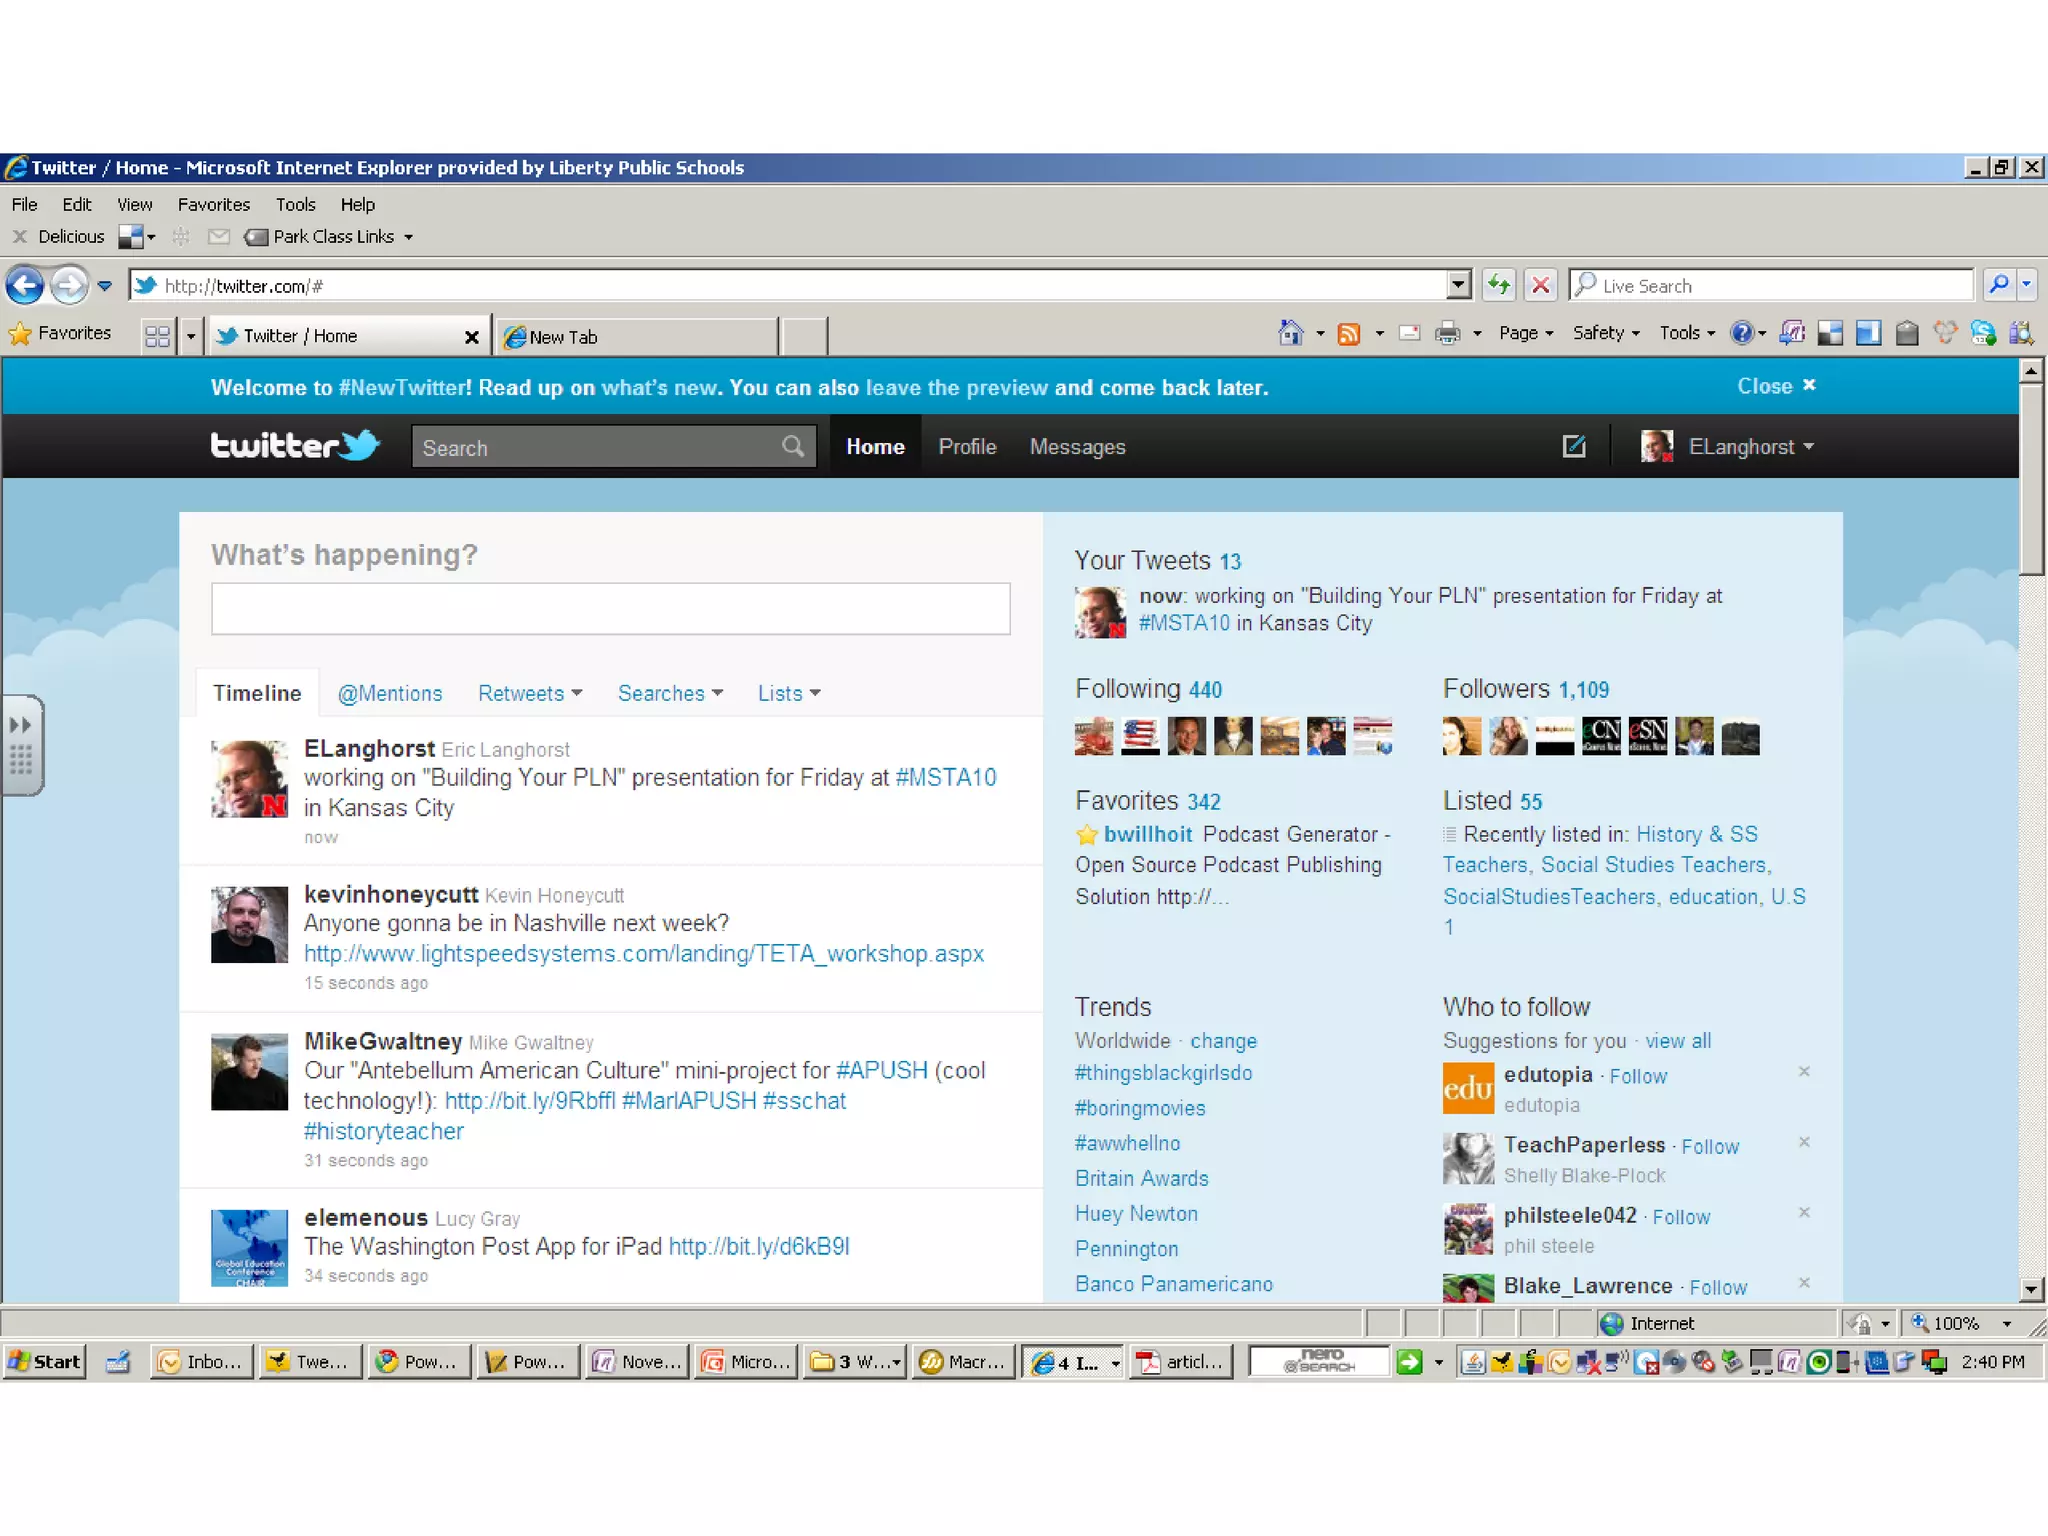Click the Refresh page icon
Image resolution: width=2048 pixels, height=1536 pixels.
pos(1498,286)
